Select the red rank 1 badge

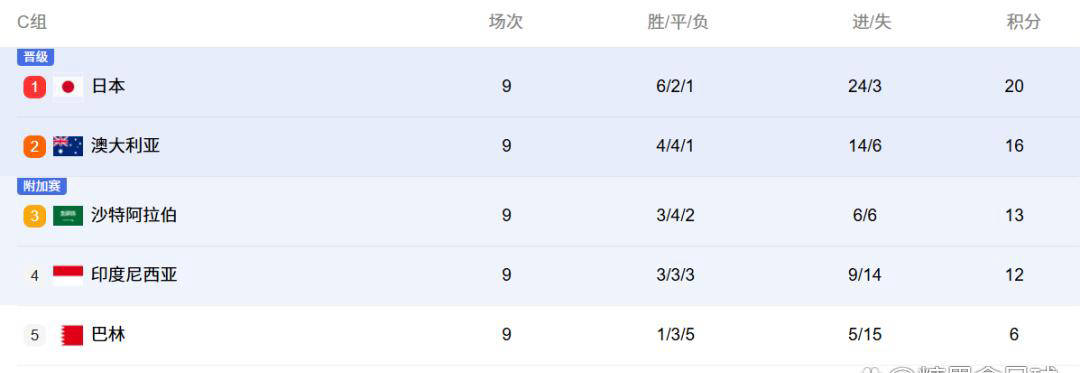click(x=34, y=87)
